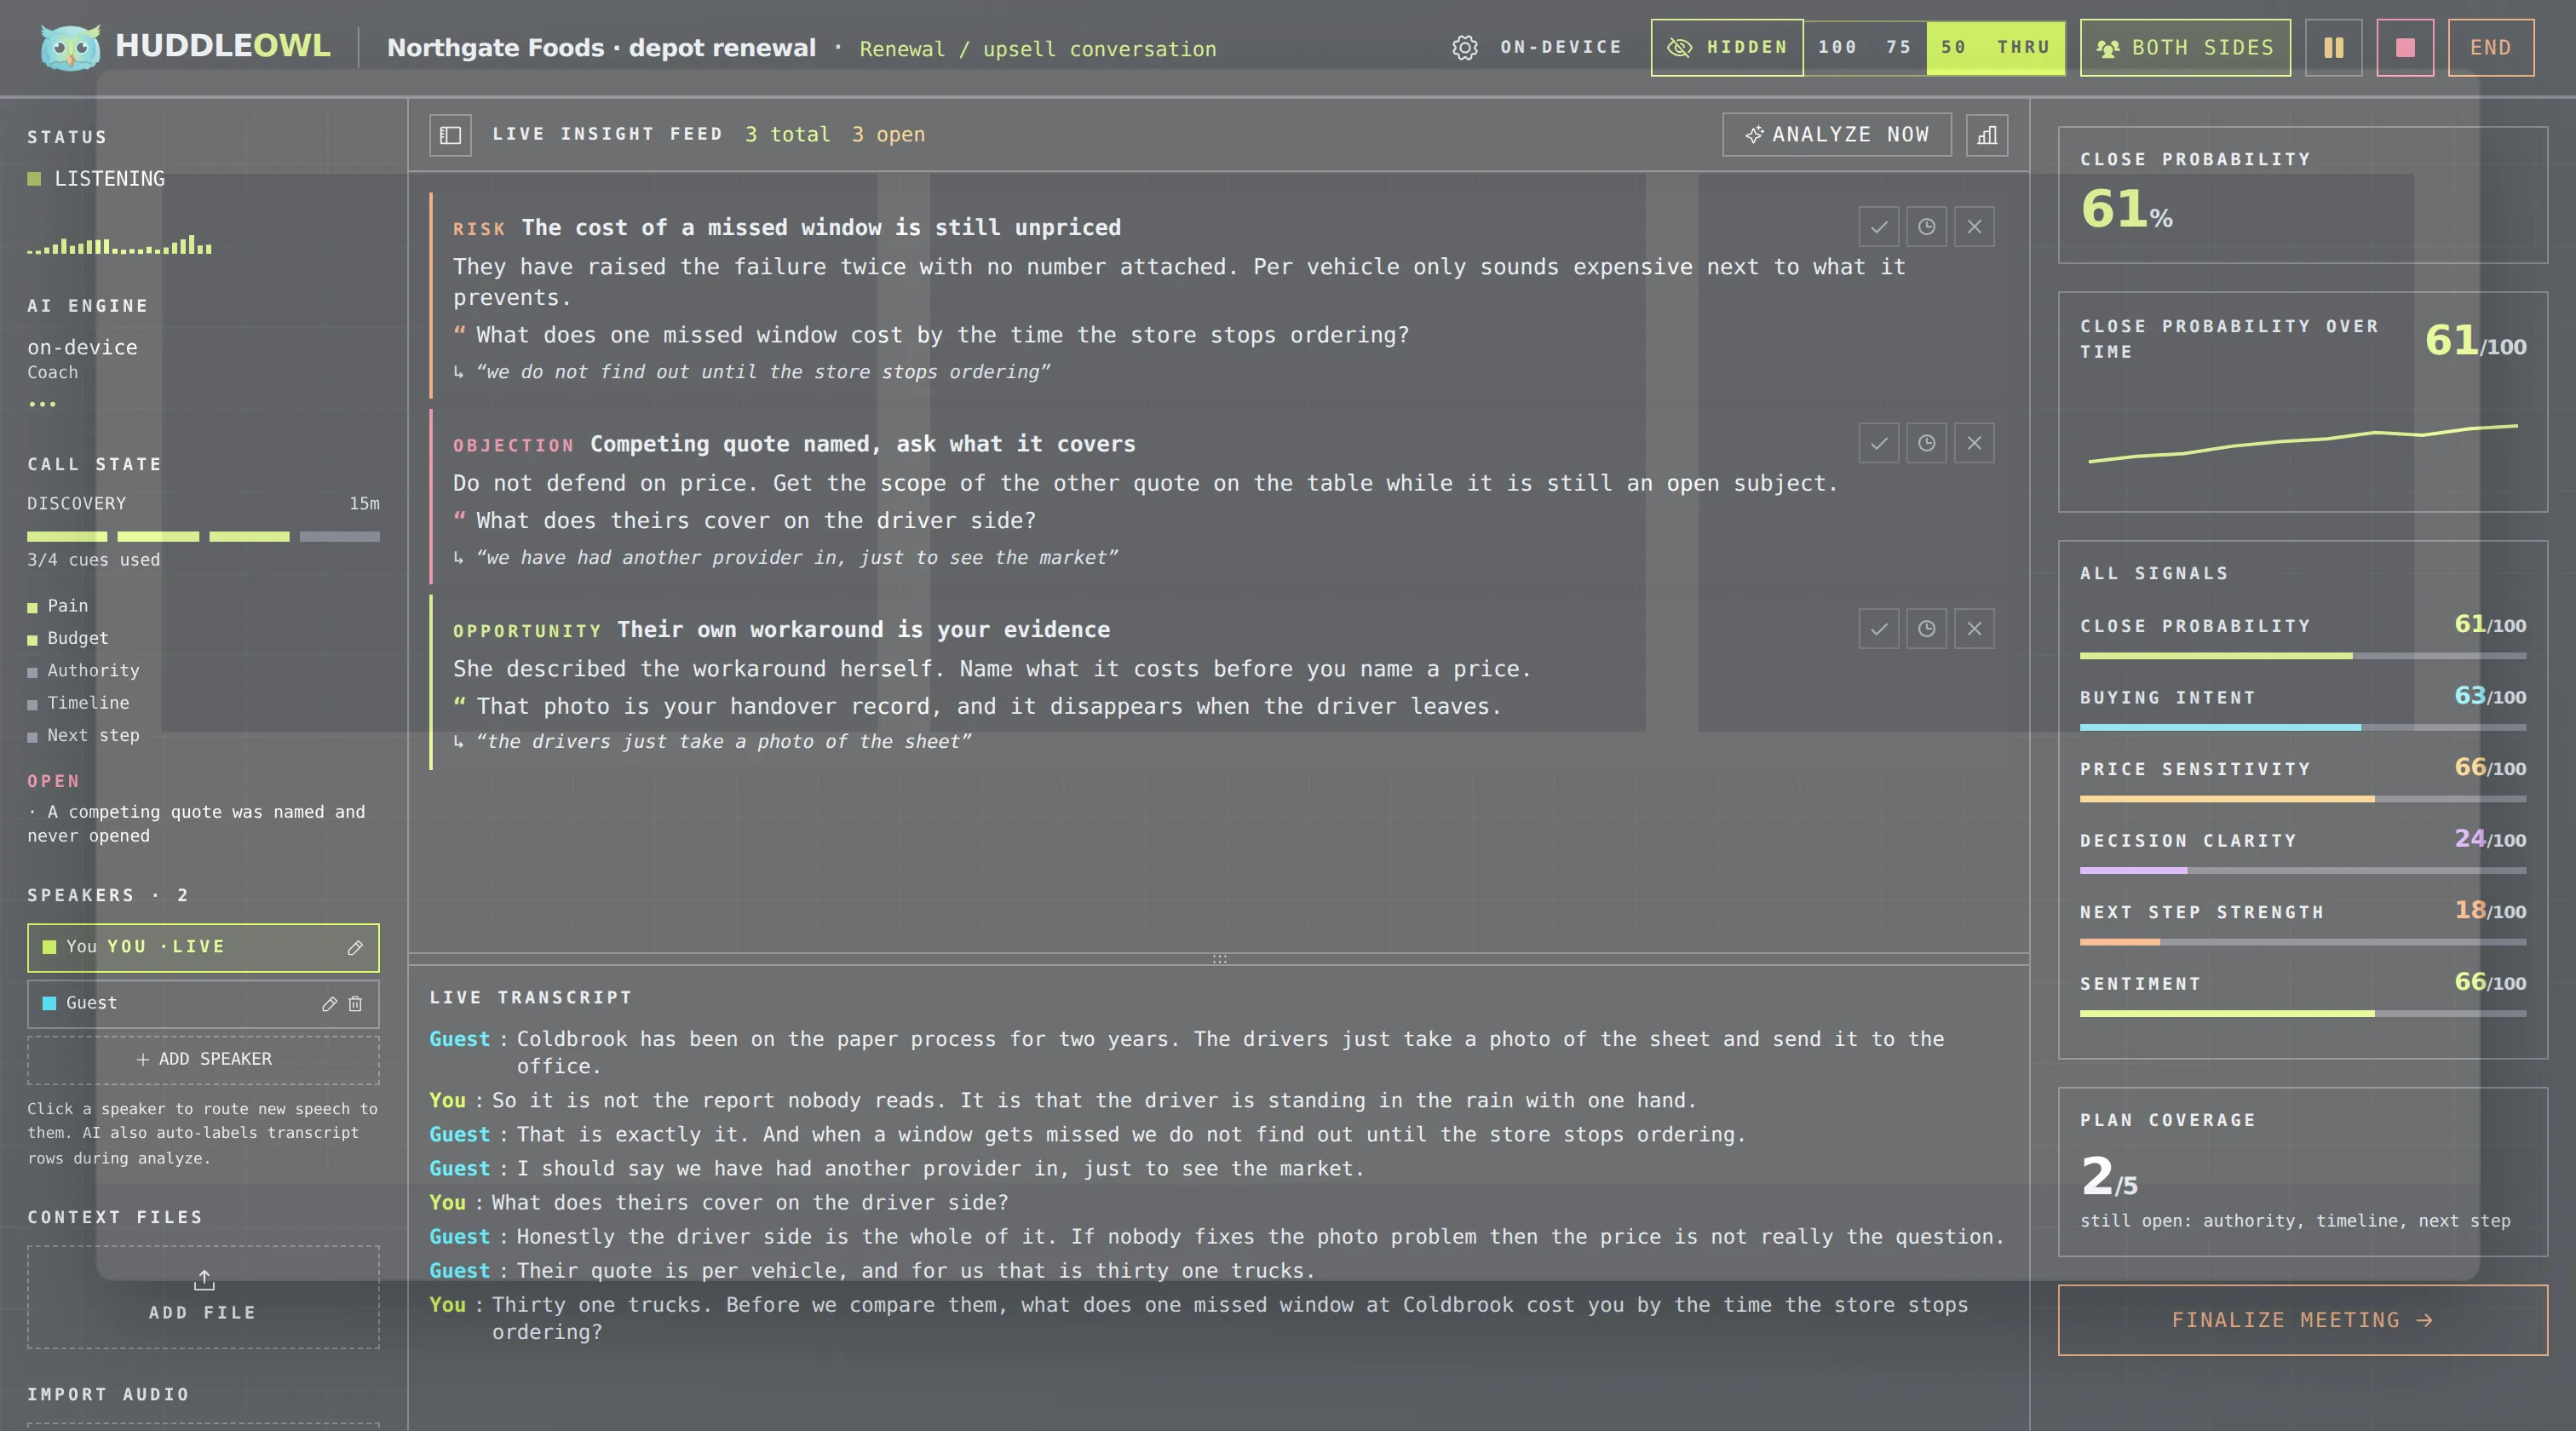Snooze the Objection insight with the clock icon
Image resolution: width=2576 pixels, height=1431 pixels.
click(x=1926, y=443)
